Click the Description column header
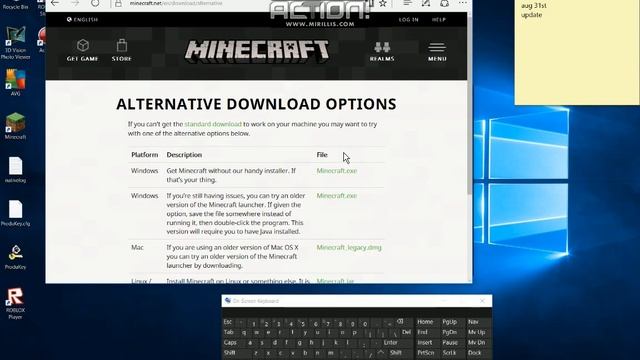Screen dimensions: 640x360 point(184,155)
